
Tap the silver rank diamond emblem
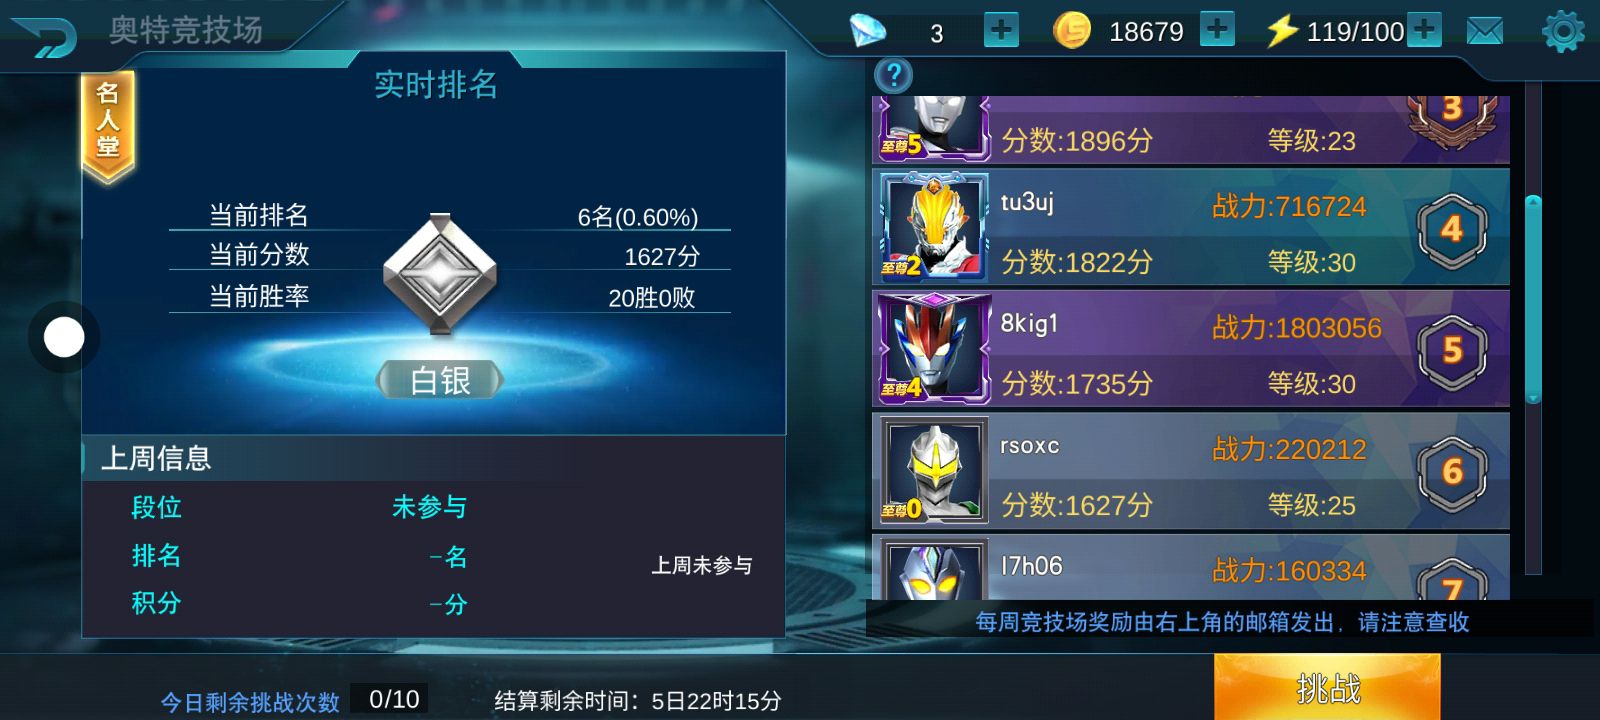tap(440, 274)
